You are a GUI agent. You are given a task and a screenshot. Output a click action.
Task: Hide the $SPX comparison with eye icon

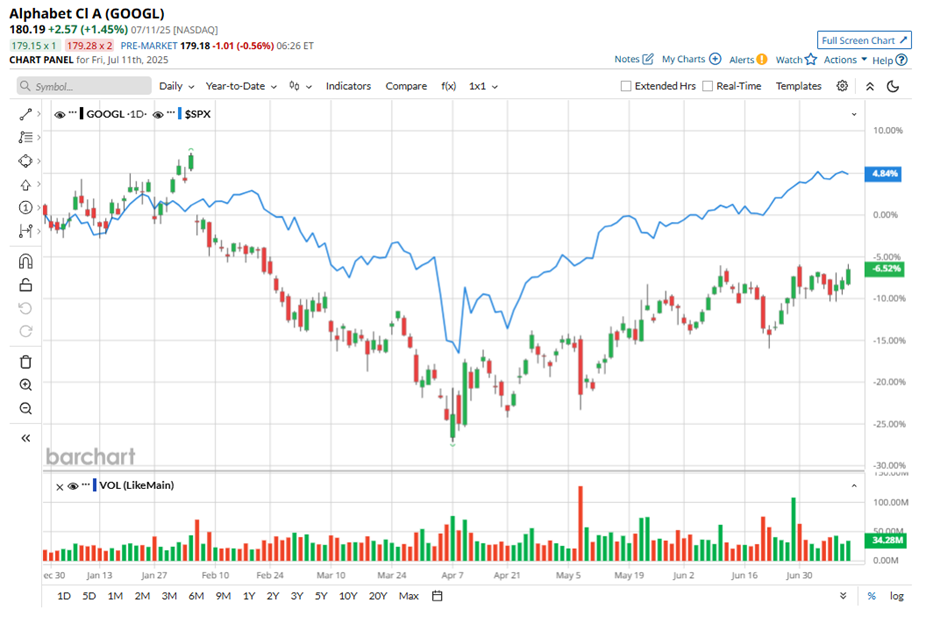pos(158,115)
